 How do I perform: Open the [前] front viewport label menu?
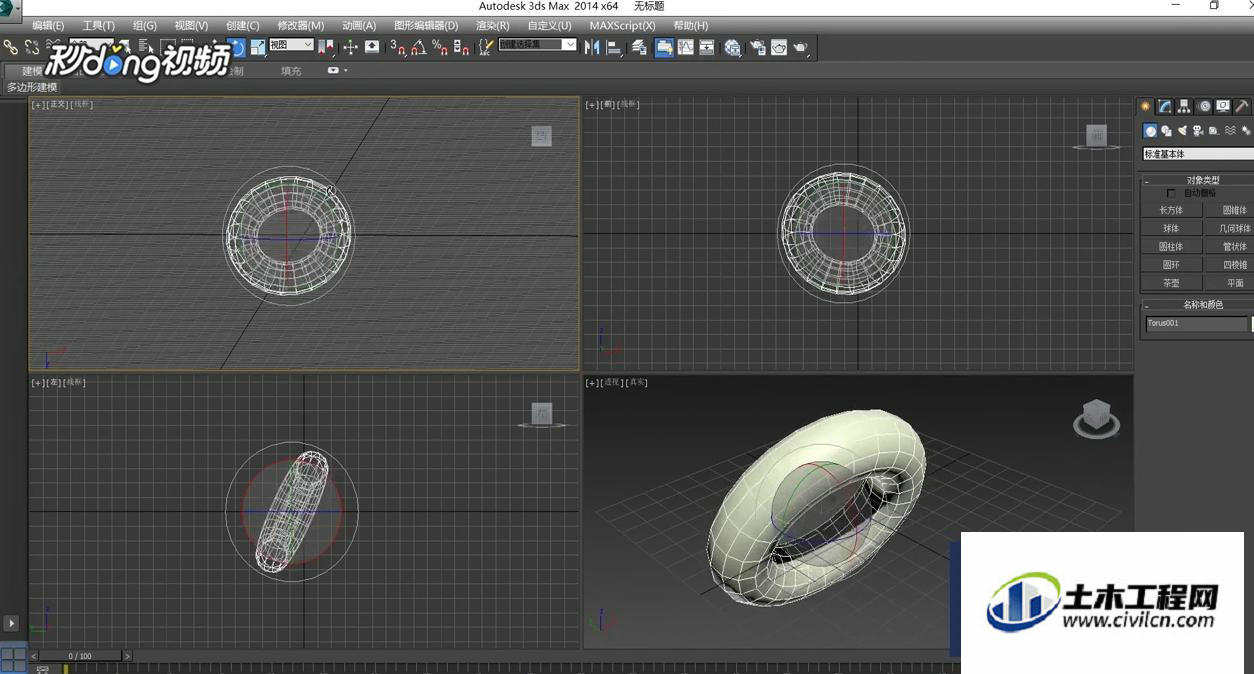coord(608,104)
